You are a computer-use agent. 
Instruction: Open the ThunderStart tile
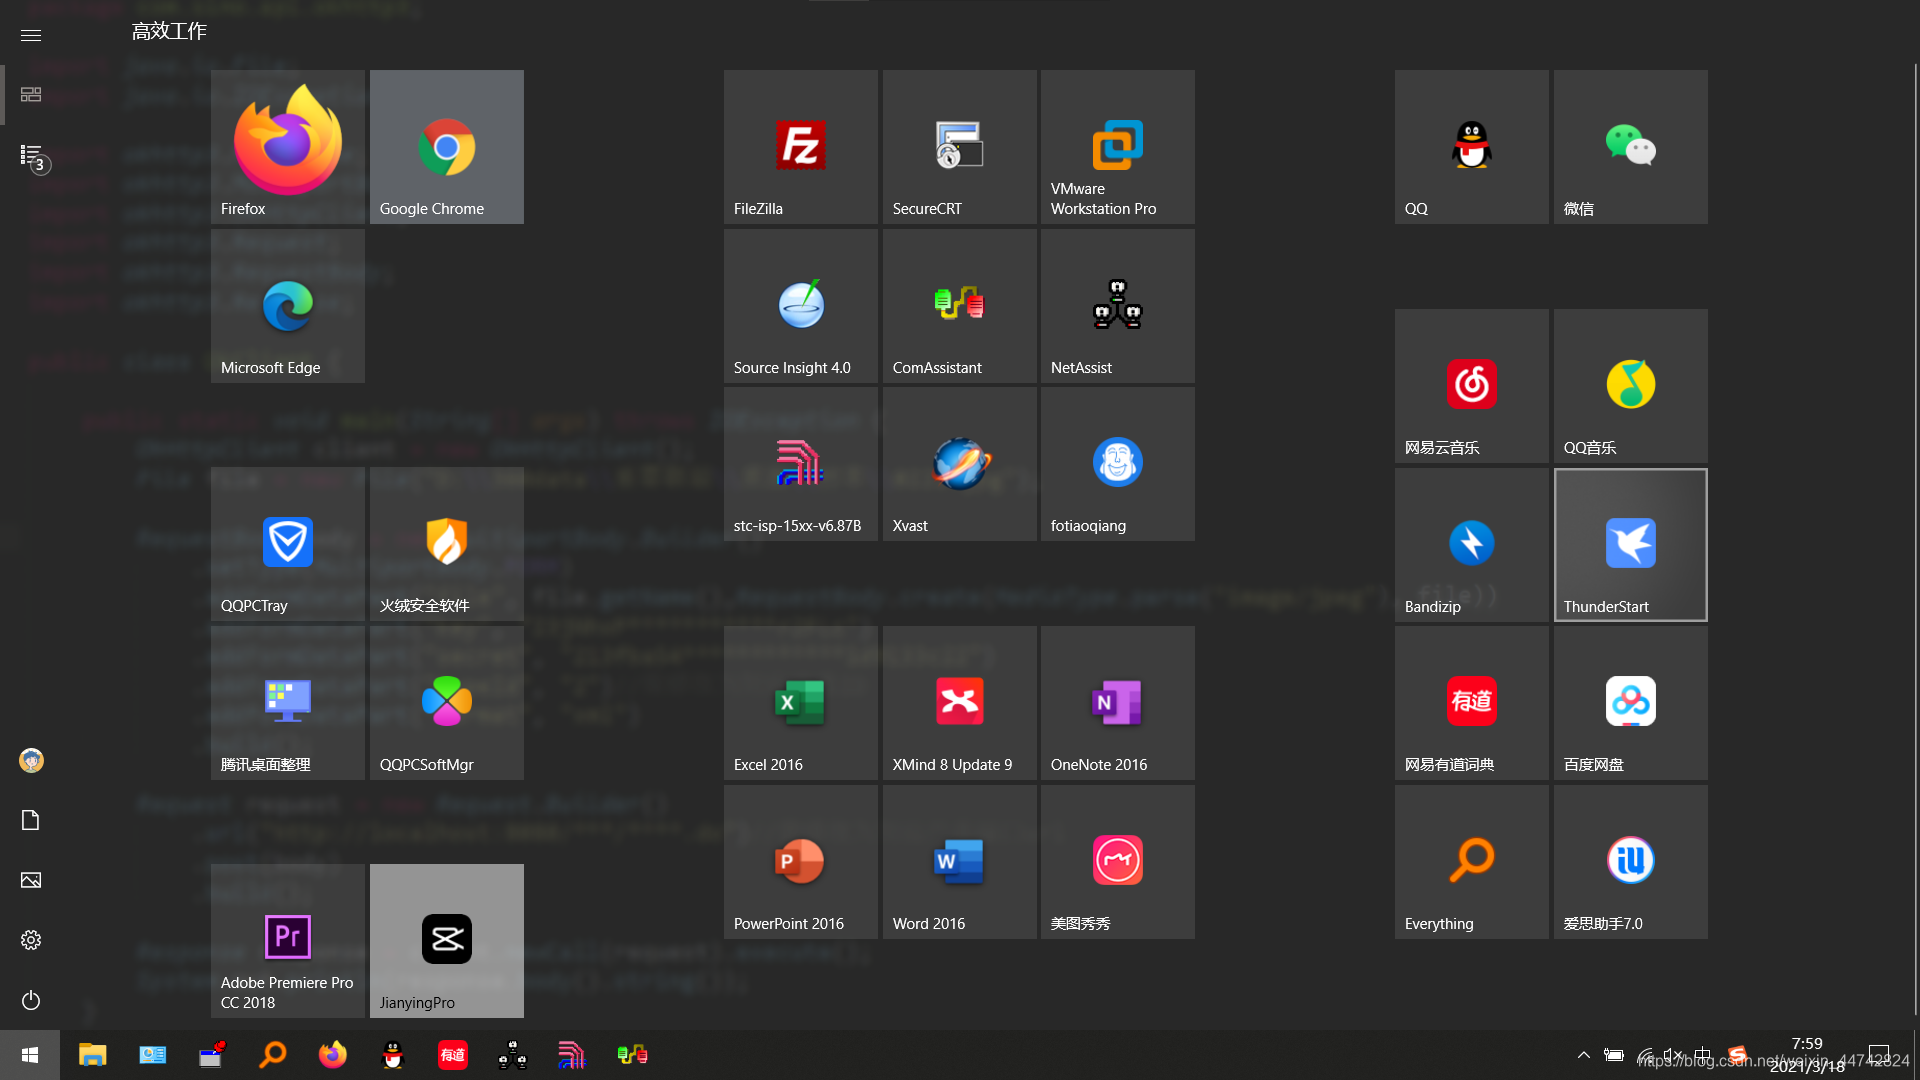(1630, 545)
